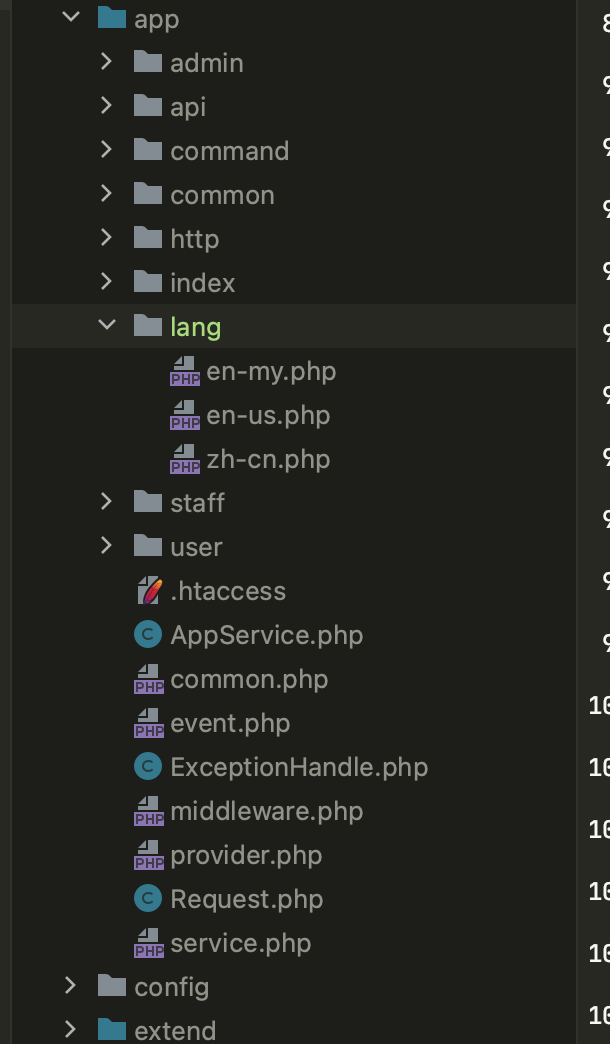Screen dimensions: 610x1044
Task: Click the extend folder icon
Action: click(x=112, y=1029)
